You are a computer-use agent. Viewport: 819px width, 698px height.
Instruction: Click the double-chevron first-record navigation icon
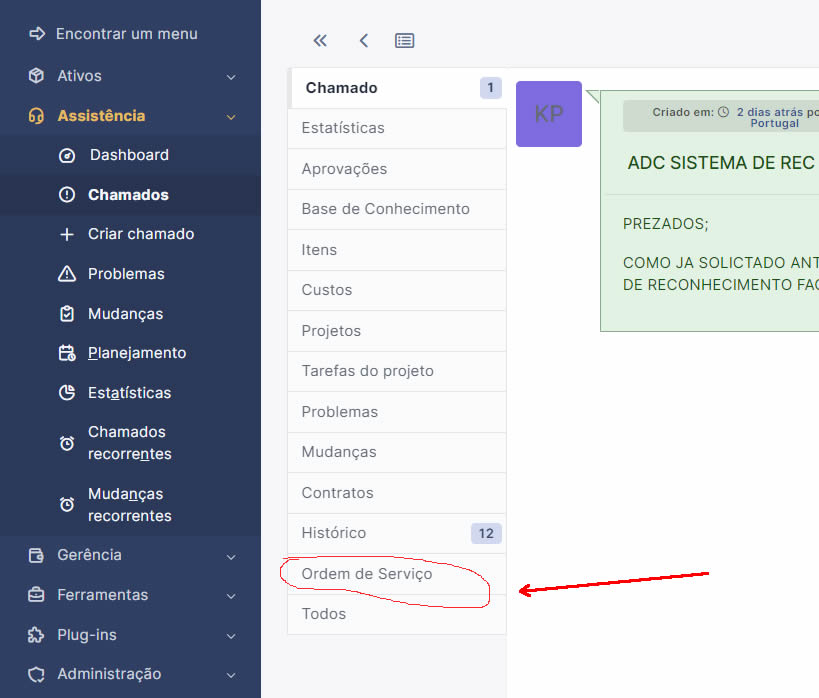click(320, 41)
